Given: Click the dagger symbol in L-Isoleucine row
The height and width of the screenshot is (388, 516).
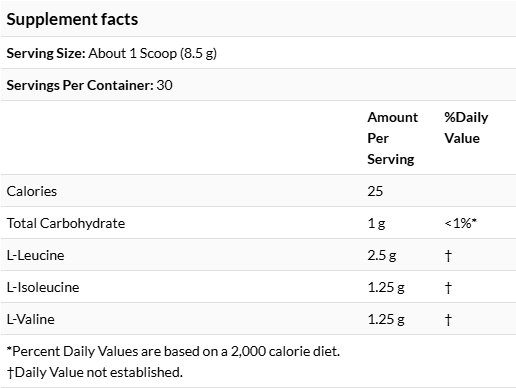Looking at the screenshot, I should [448, 288].
